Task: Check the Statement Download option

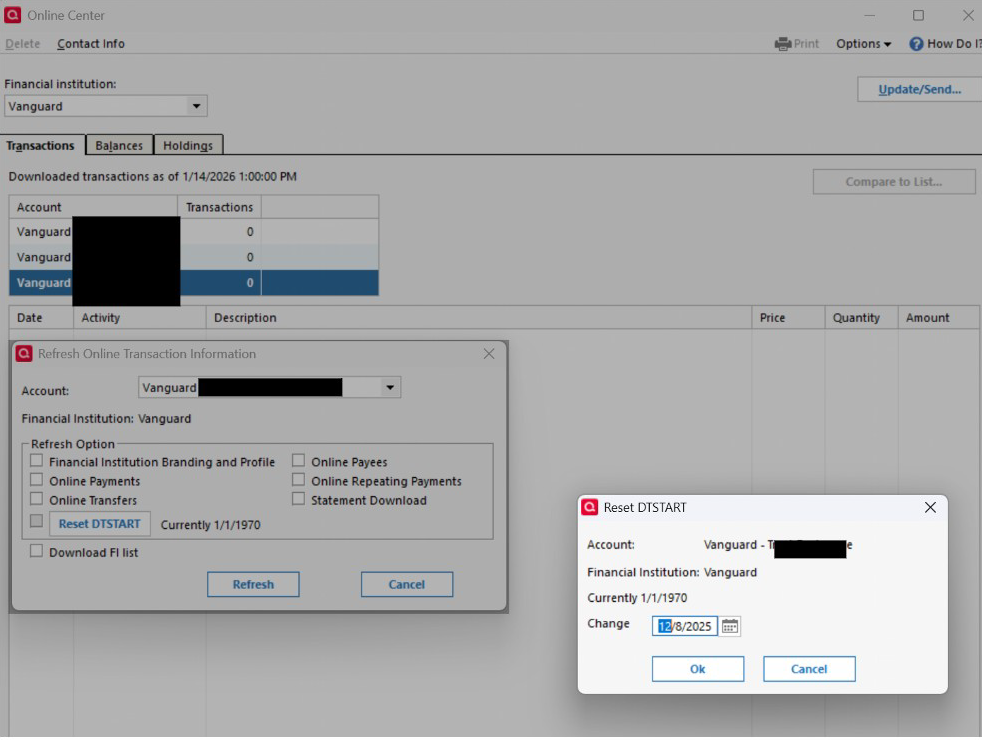Action: [x=298, y=500]
